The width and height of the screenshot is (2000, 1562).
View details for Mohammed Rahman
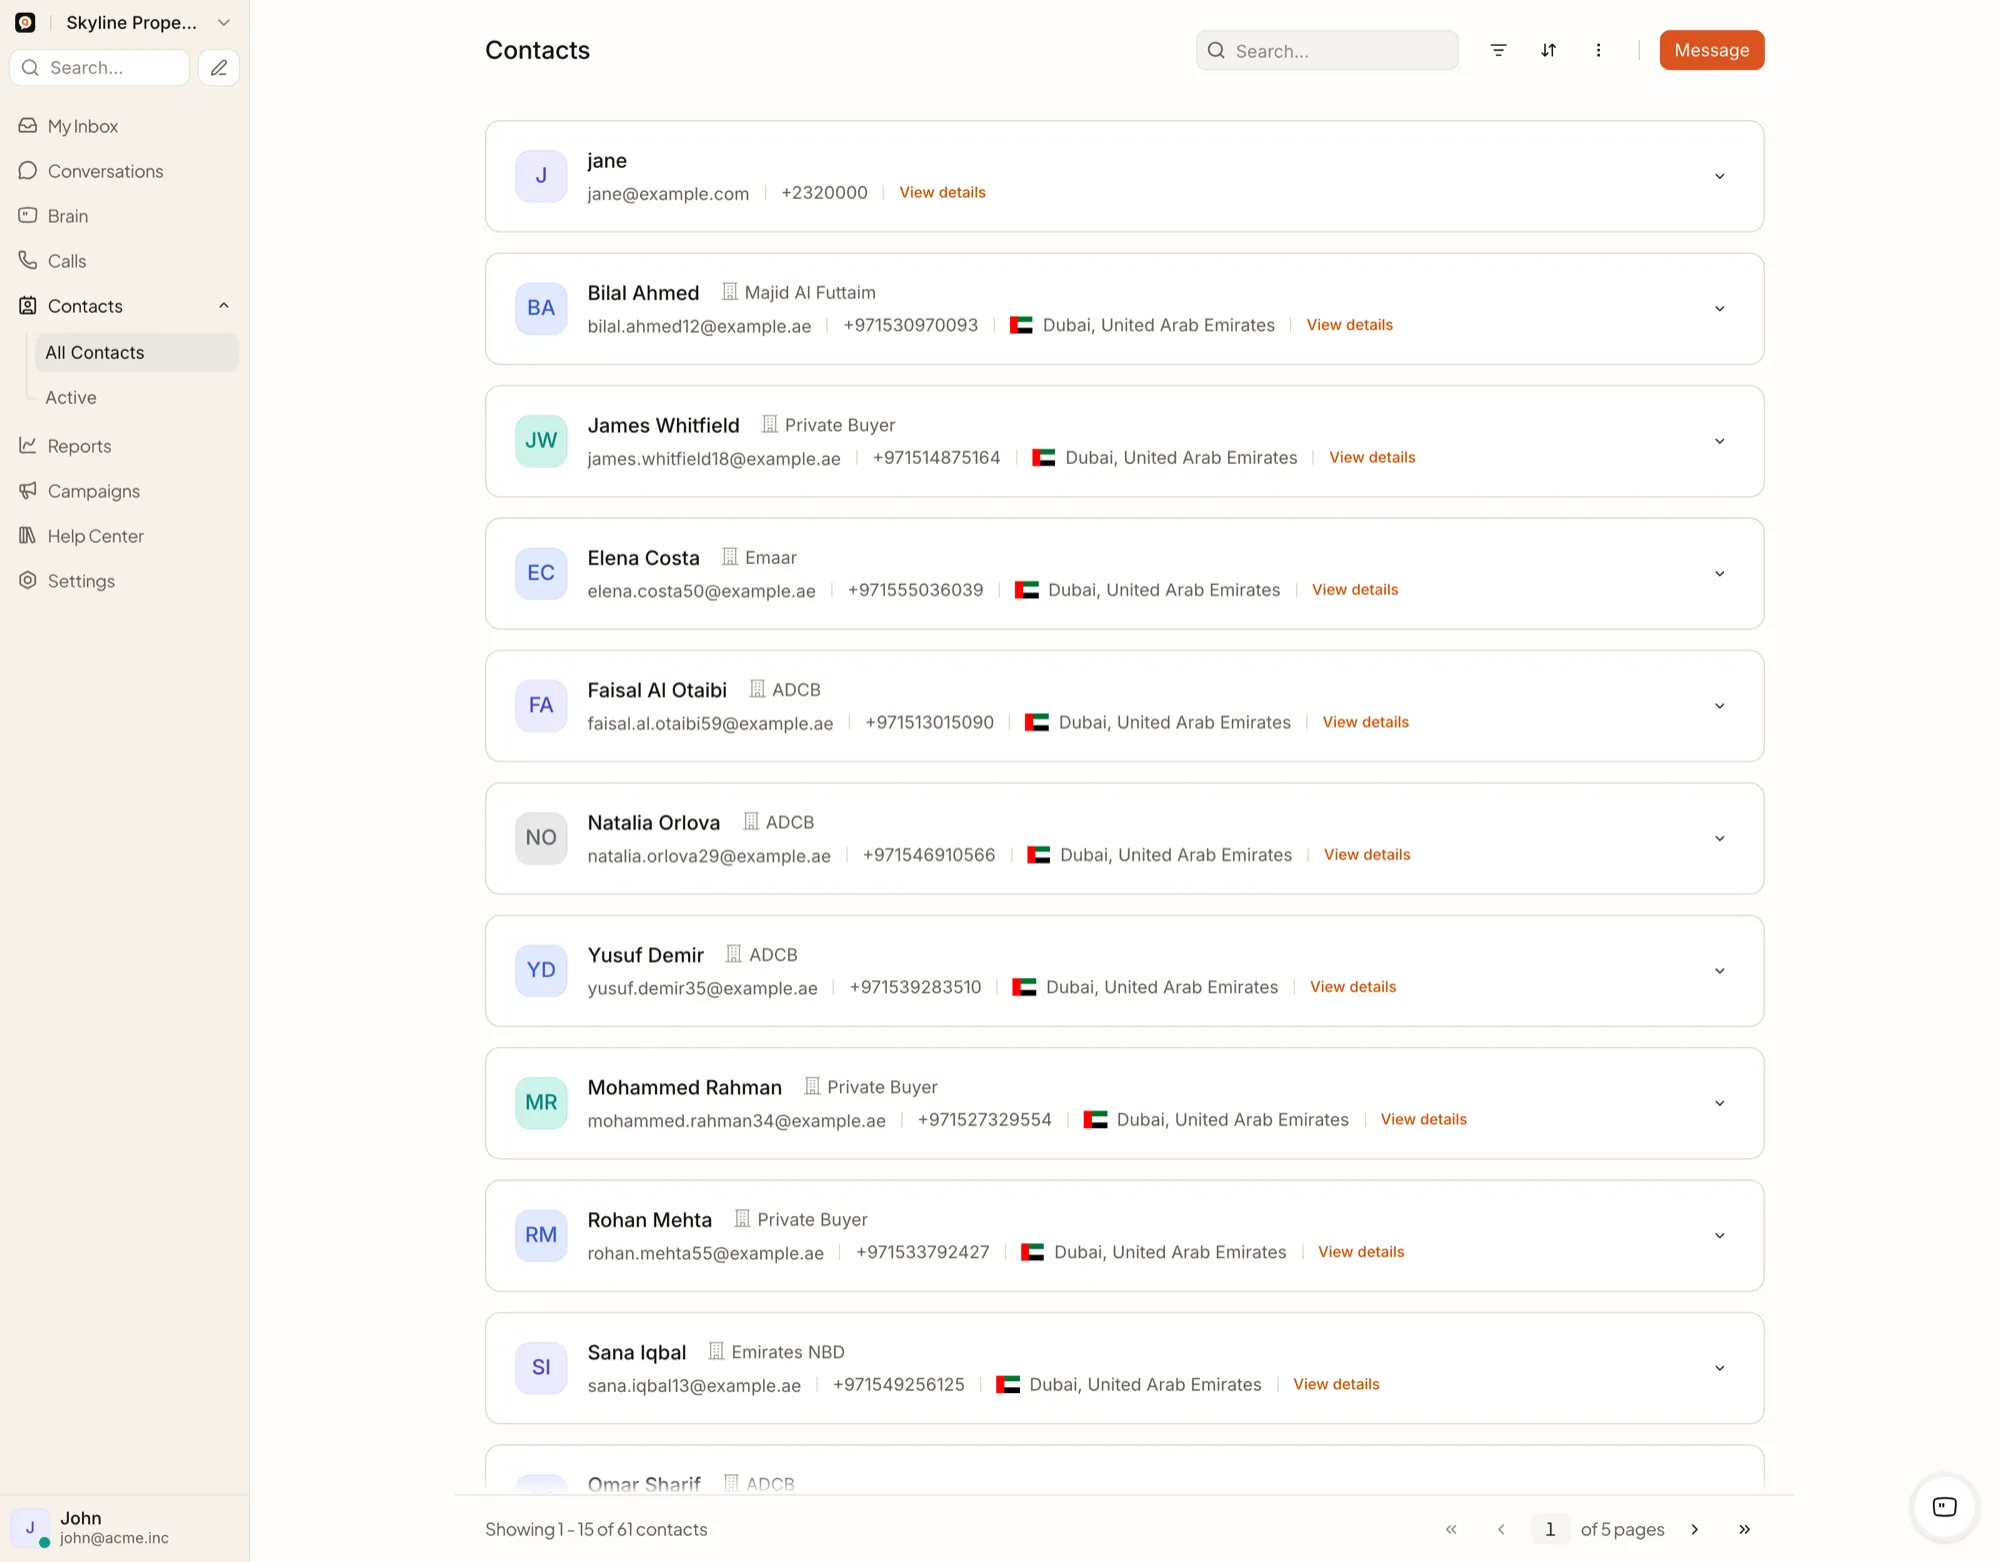[x=1423, y=1119]
